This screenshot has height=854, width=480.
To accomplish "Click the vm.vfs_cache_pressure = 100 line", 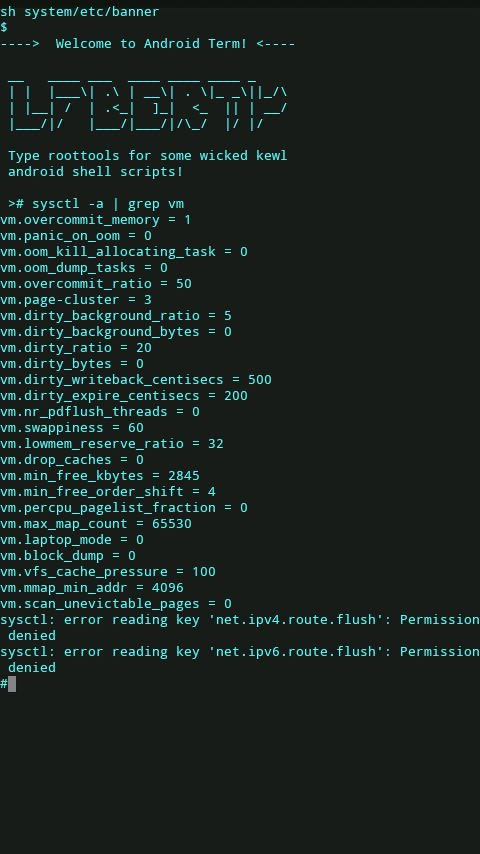I will click(x=108, y=571).
